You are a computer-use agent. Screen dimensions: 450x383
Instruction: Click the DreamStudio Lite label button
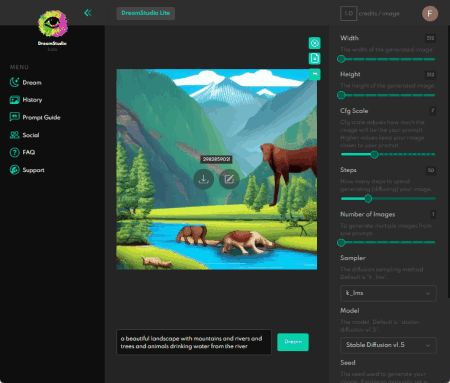click(146, 13)
